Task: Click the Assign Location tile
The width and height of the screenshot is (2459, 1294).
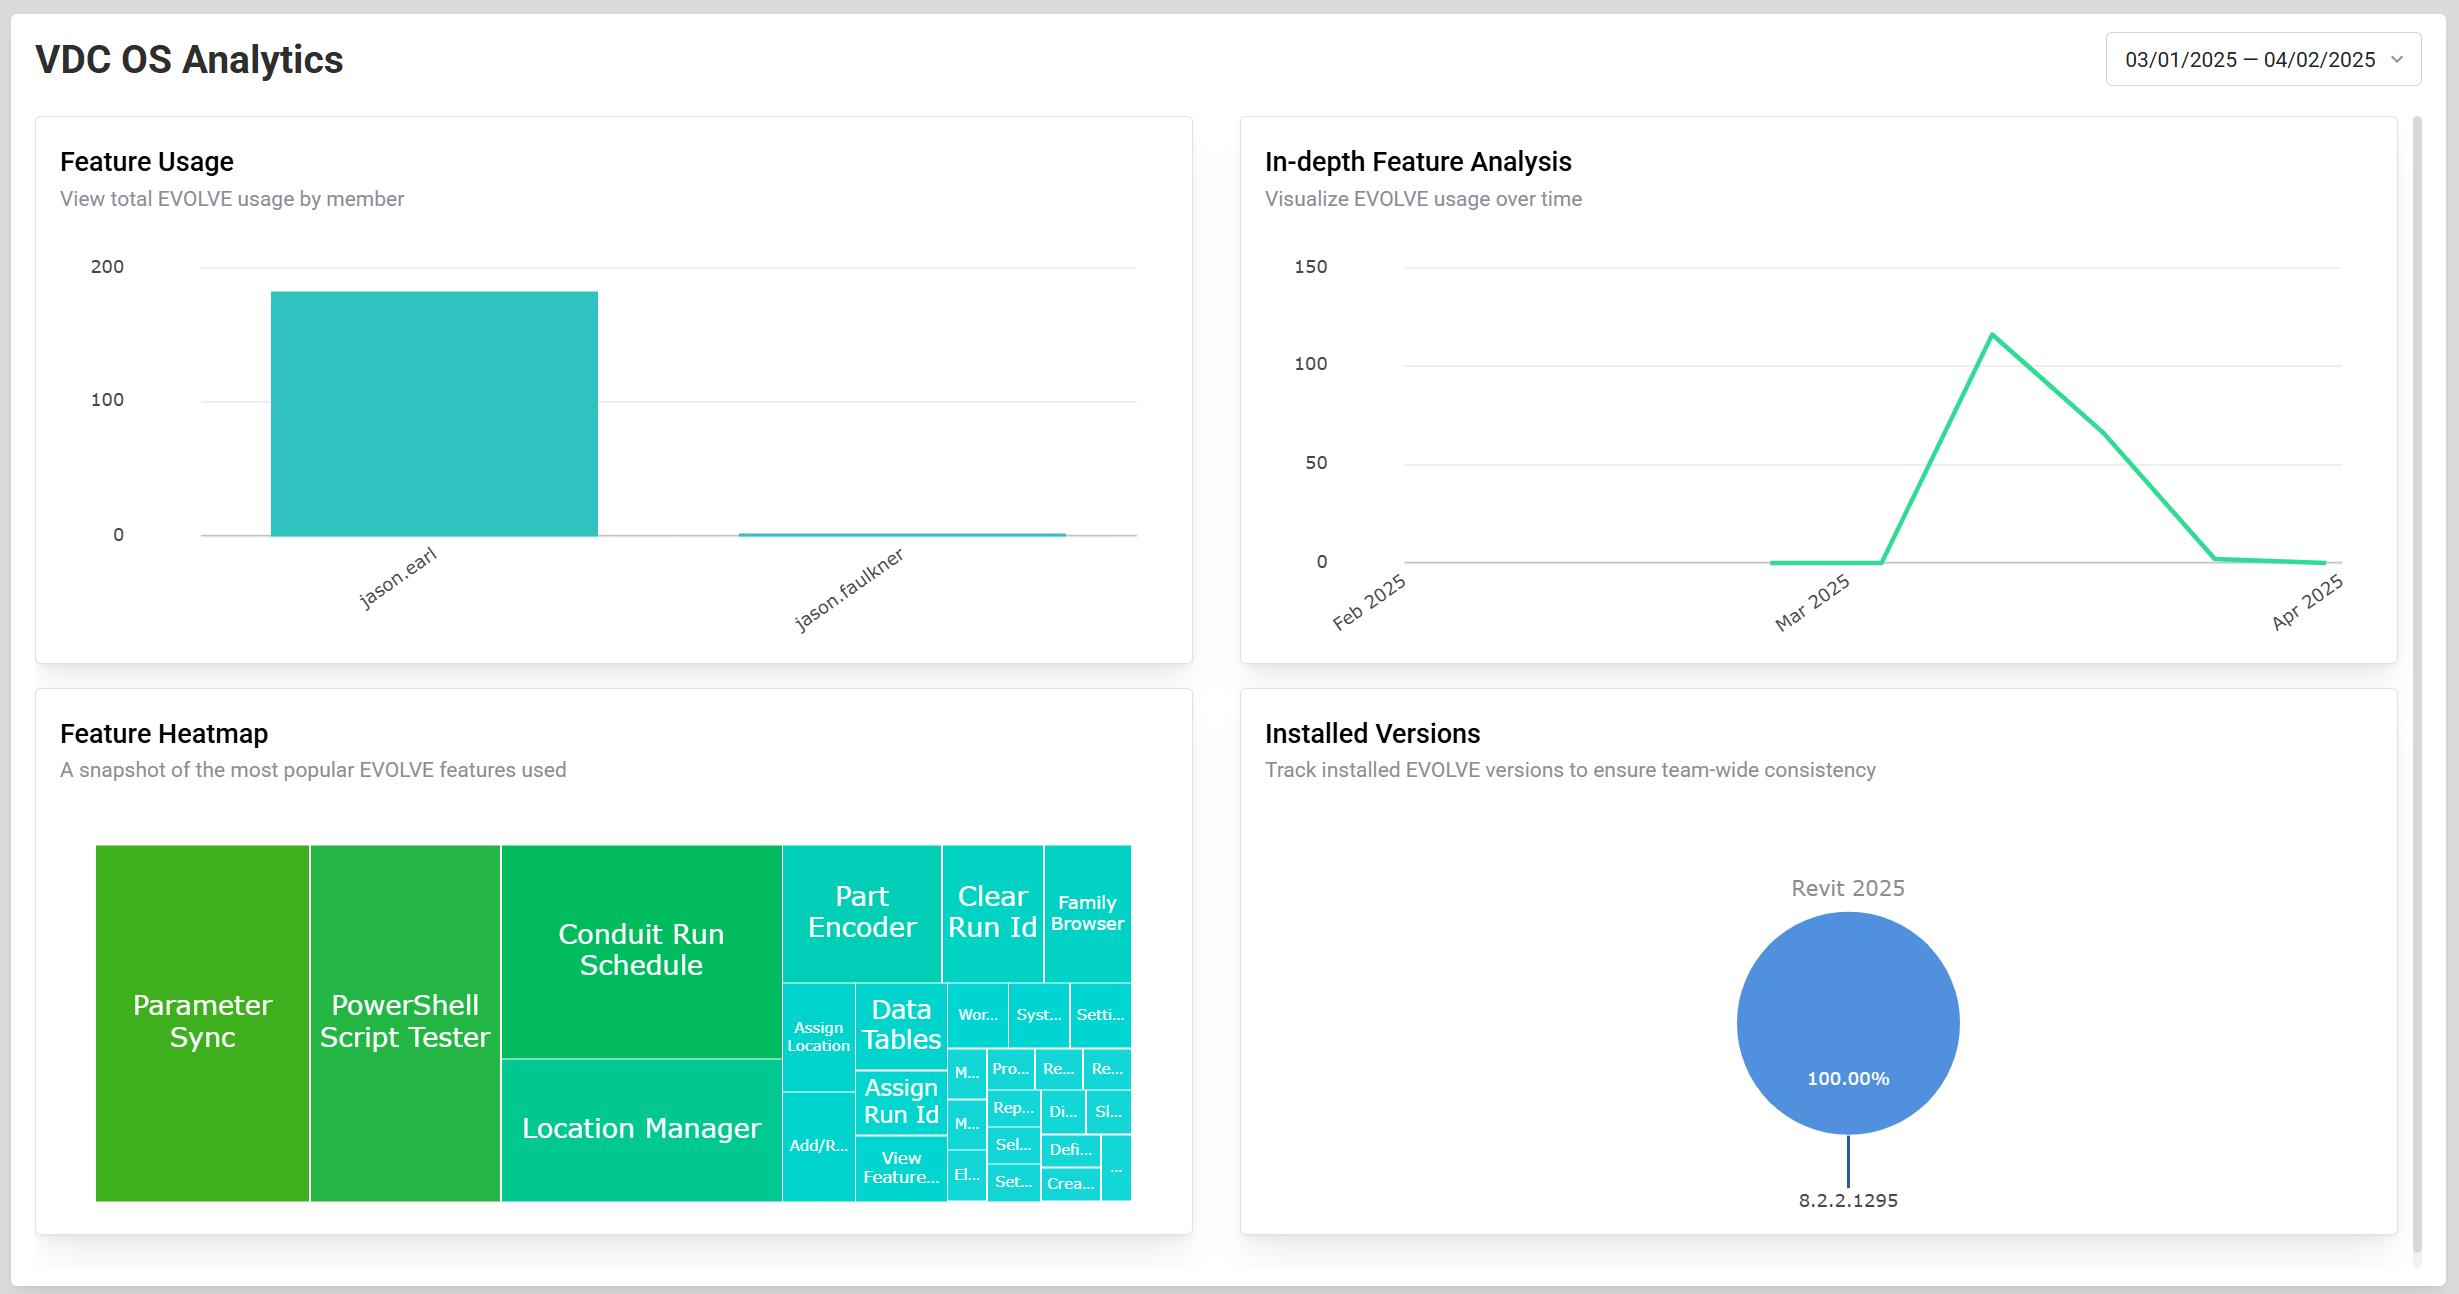Action: pyautogui.click(x=818, y=1036)
